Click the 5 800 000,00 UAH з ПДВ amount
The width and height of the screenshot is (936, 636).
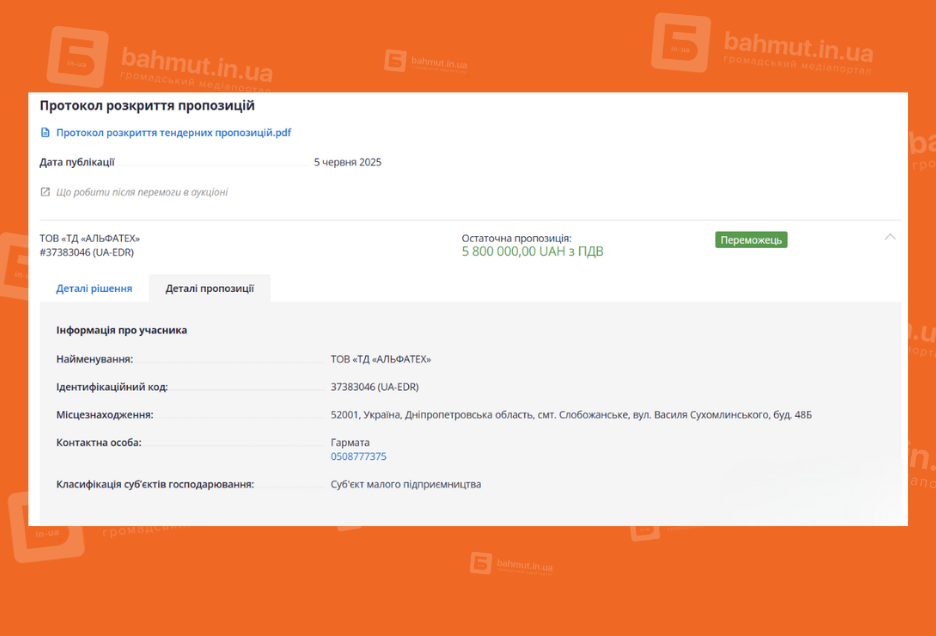pos(532,251)
